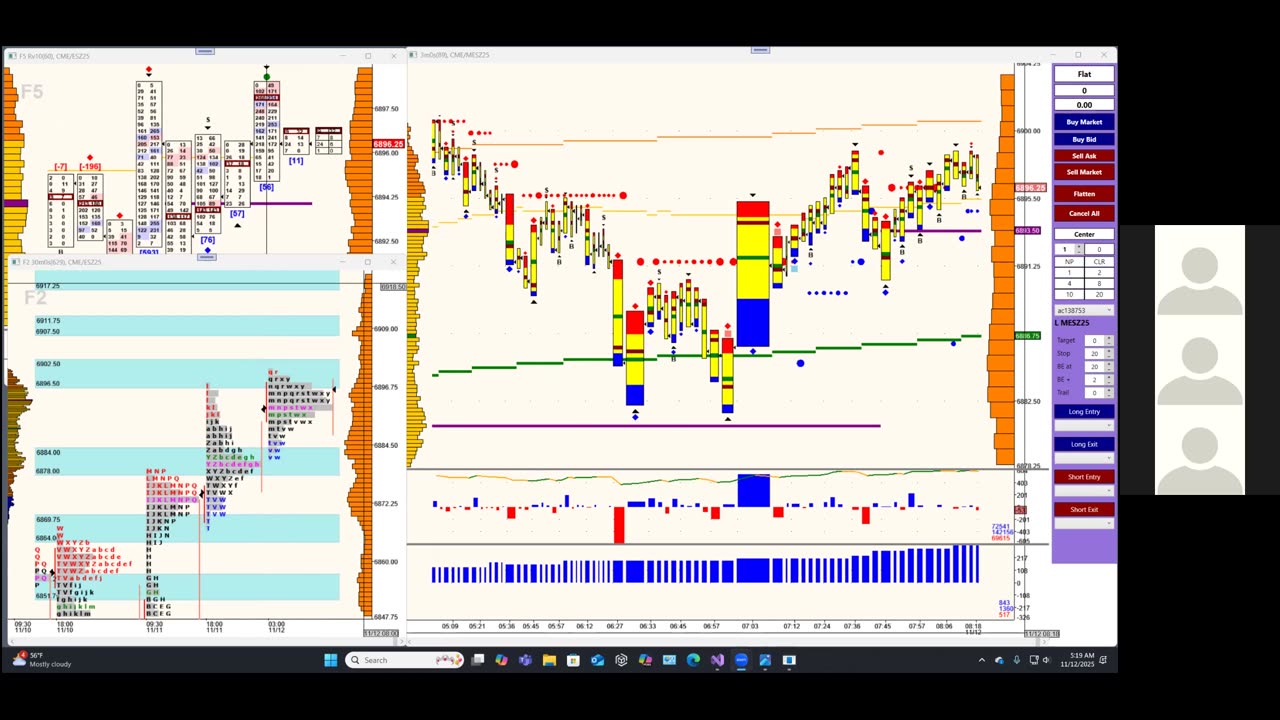Screen dimensions: 1280x720
Task: Click the Buy Bid button
Action: (1084, 139)
